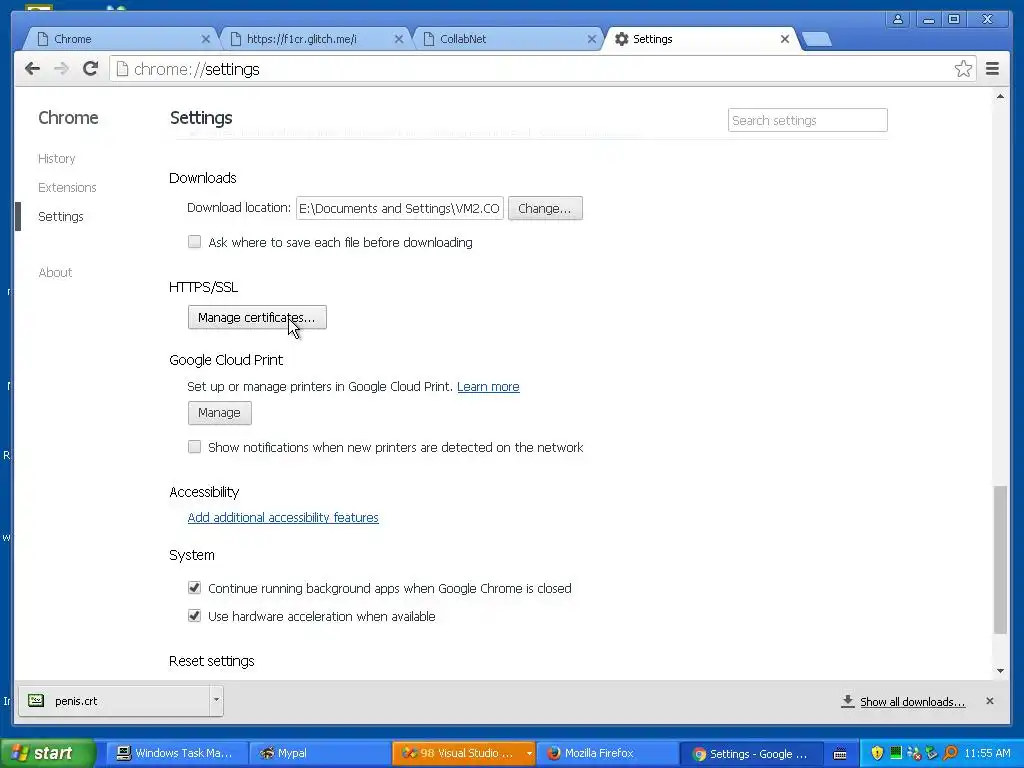Open the Chrome hamburger menu
This screenshot has height=768, width=1024.
pyautogui.click(x=992, y=69)
